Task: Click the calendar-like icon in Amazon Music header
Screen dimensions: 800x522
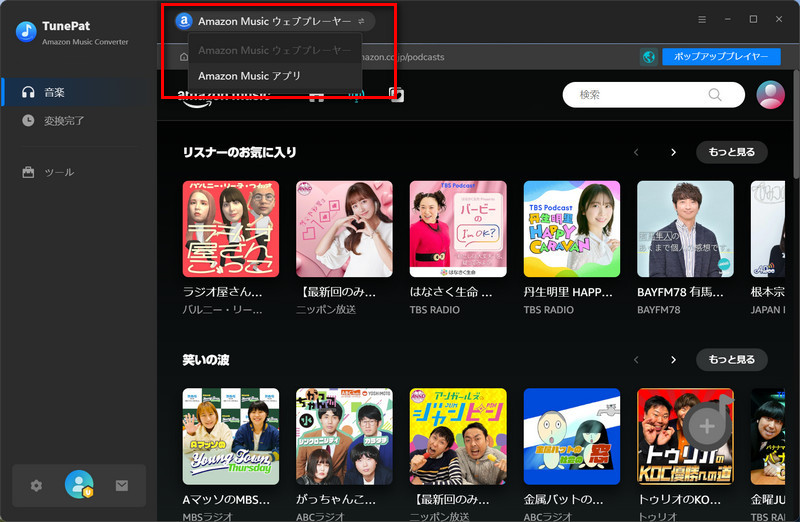Action: click(x=396, y=94)
